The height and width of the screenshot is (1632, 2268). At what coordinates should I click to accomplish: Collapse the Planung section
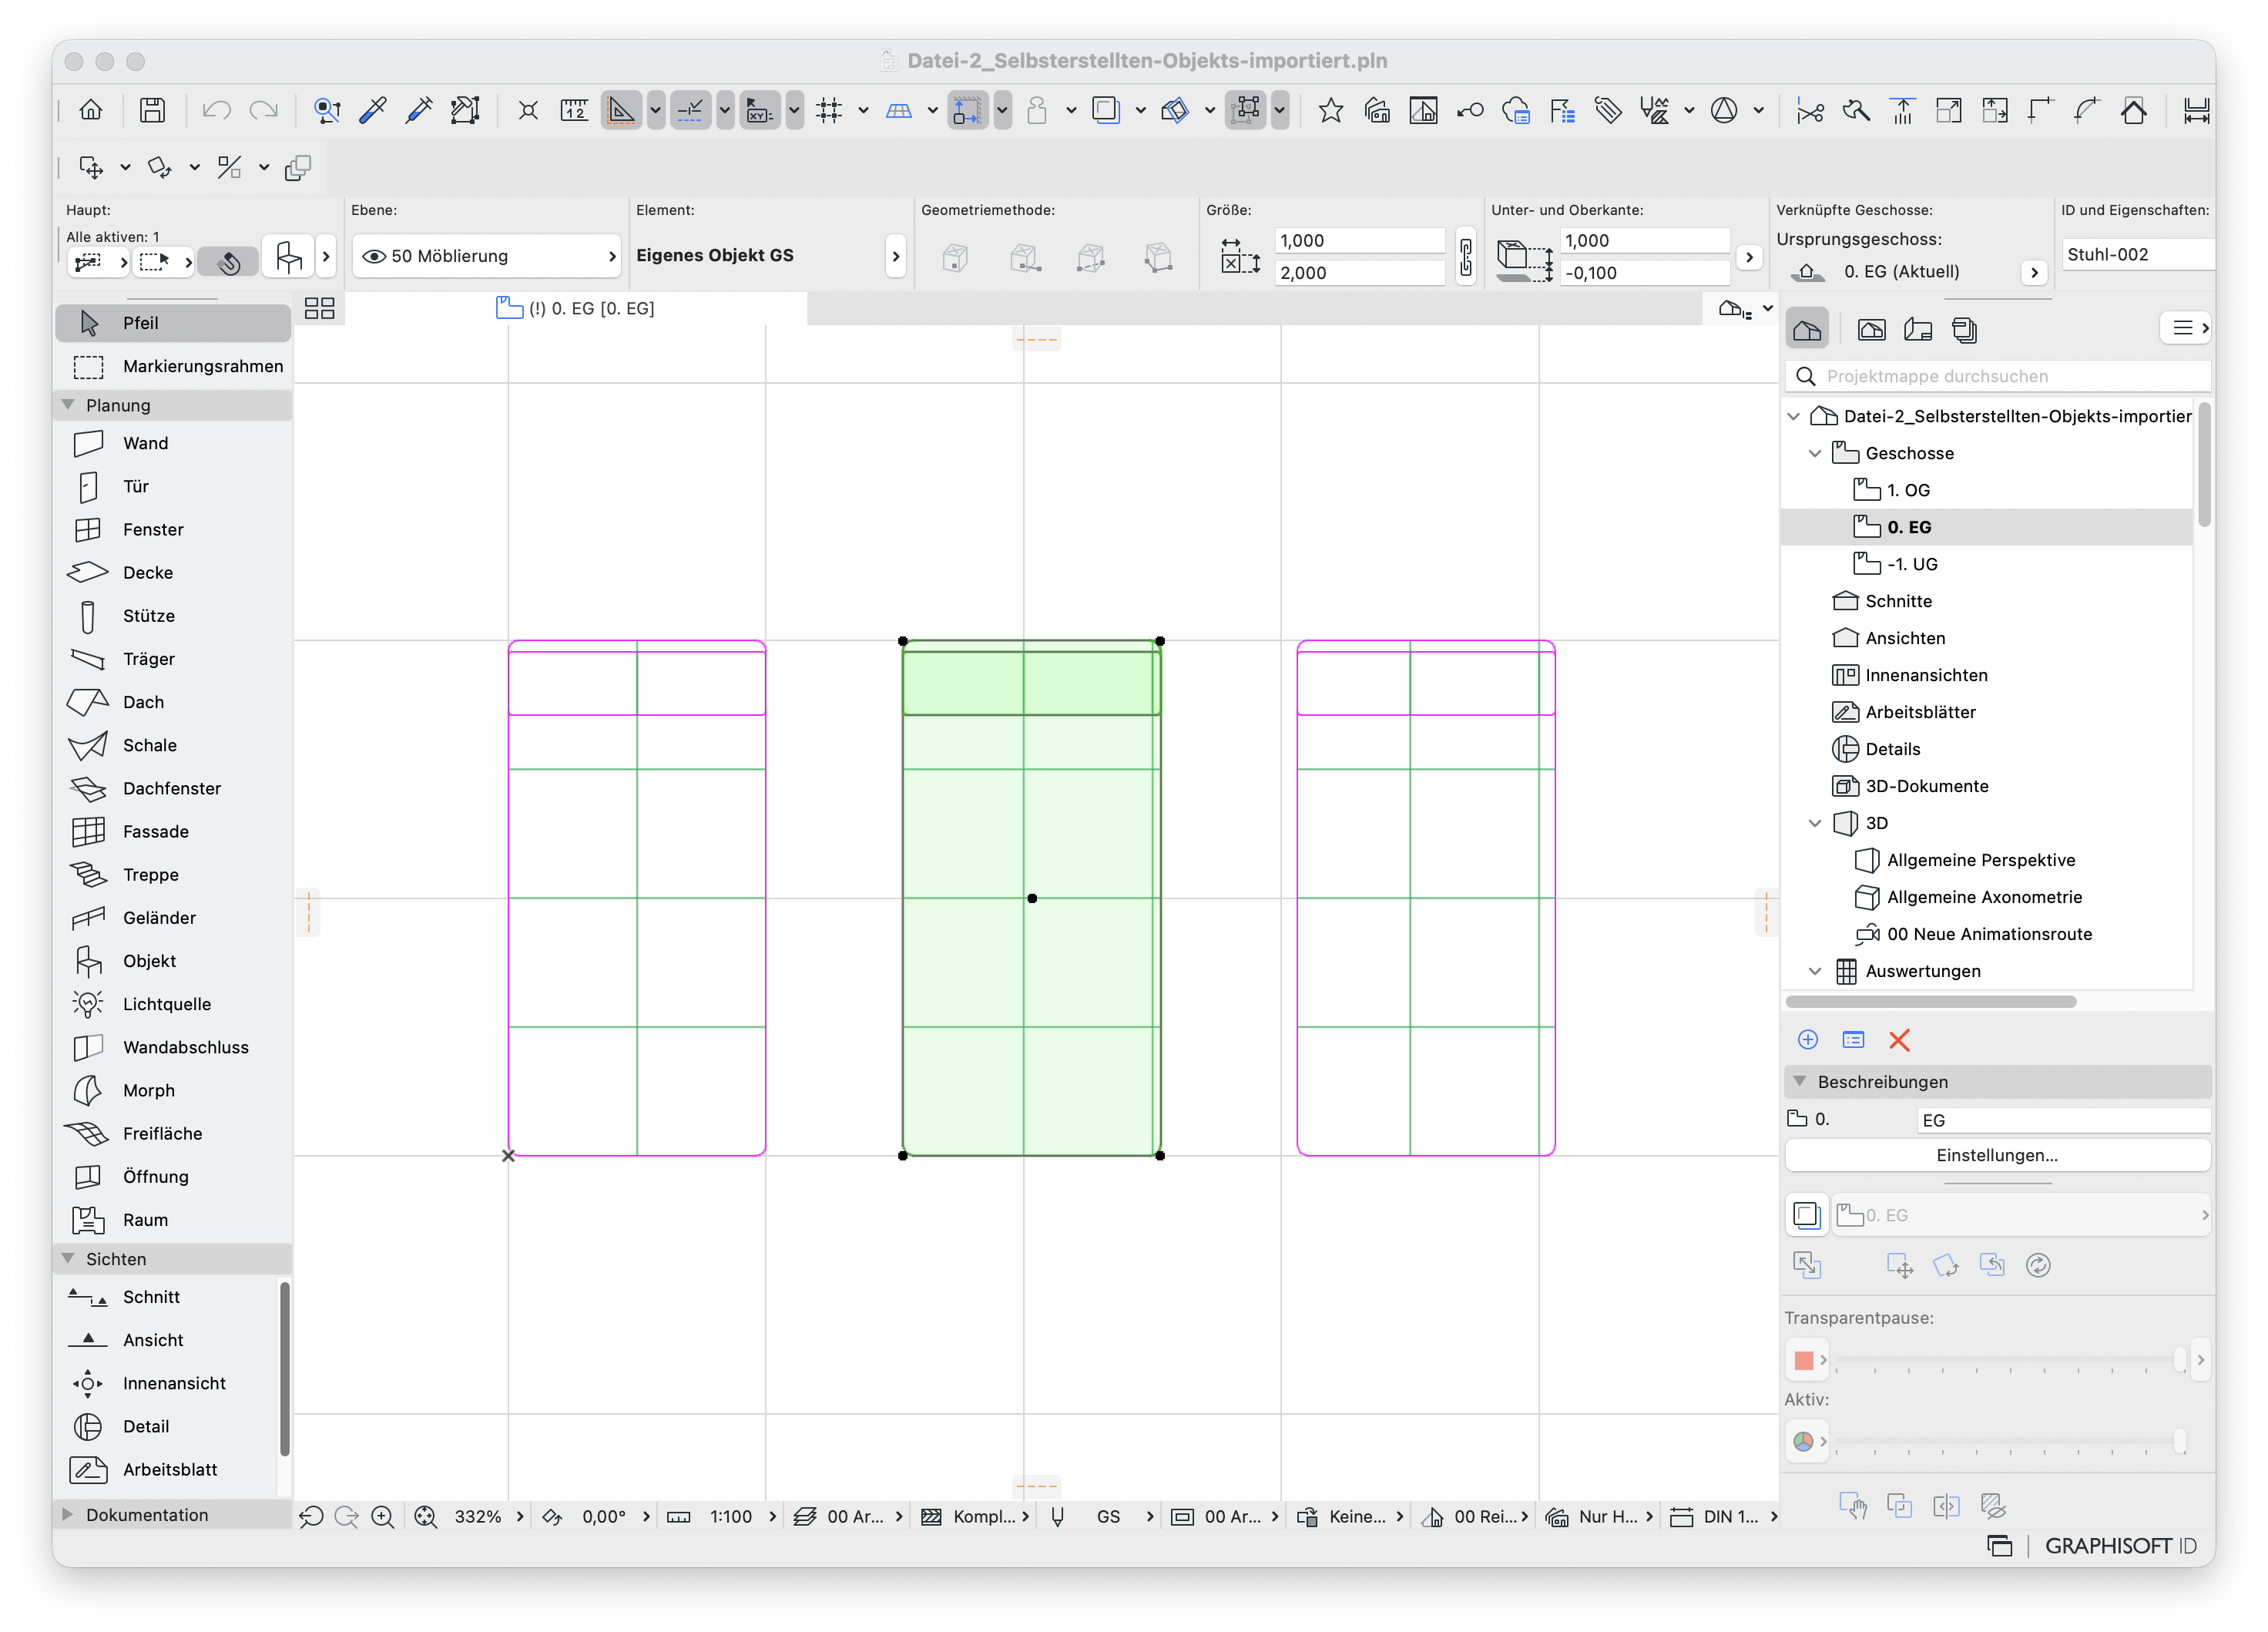(68, 404)
